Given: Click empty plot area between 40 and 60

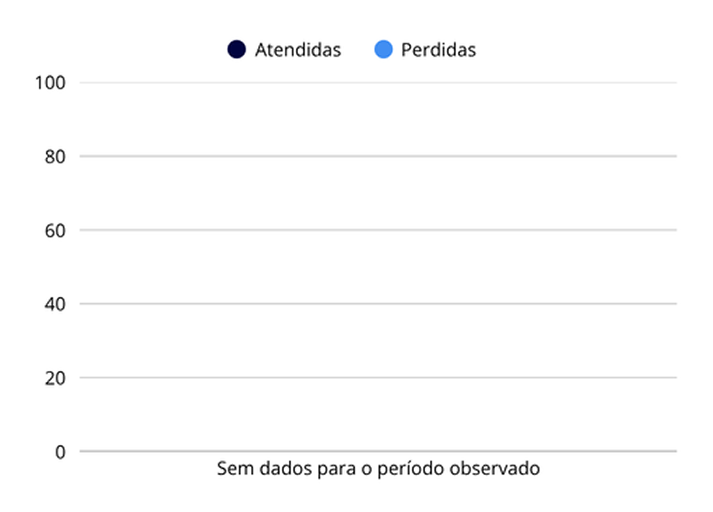Looking at the screenshot, I should tap(378, 267).
